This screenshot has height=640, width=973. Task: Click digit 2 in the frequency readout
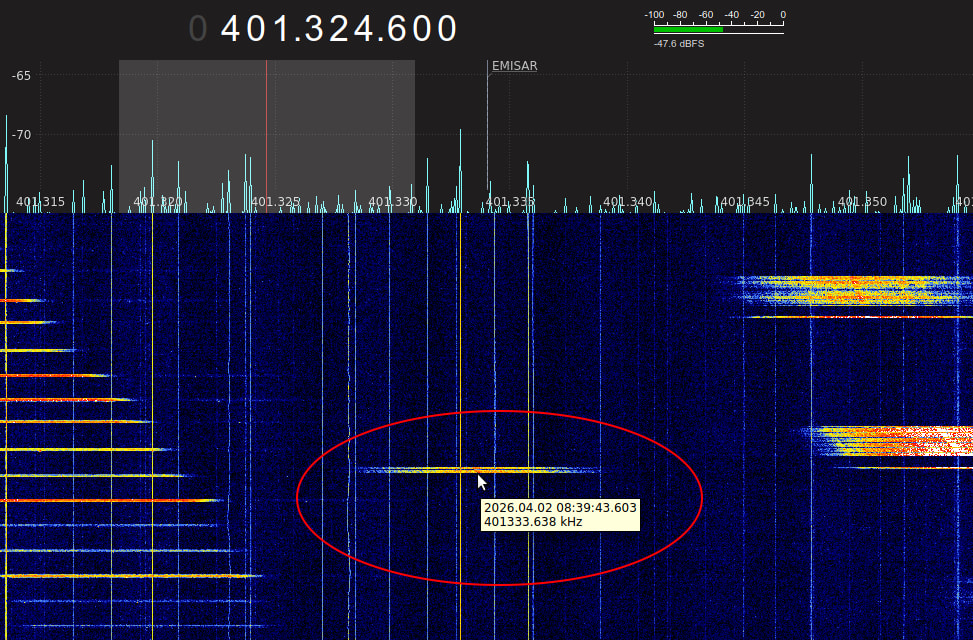coord(339,29)
